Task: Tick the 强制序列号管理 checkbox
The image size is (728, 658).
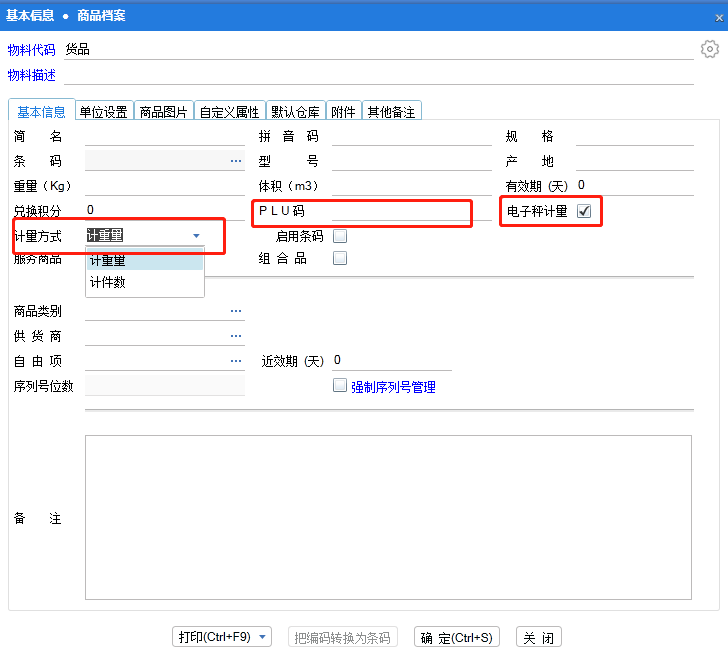Action: point(340,386)
